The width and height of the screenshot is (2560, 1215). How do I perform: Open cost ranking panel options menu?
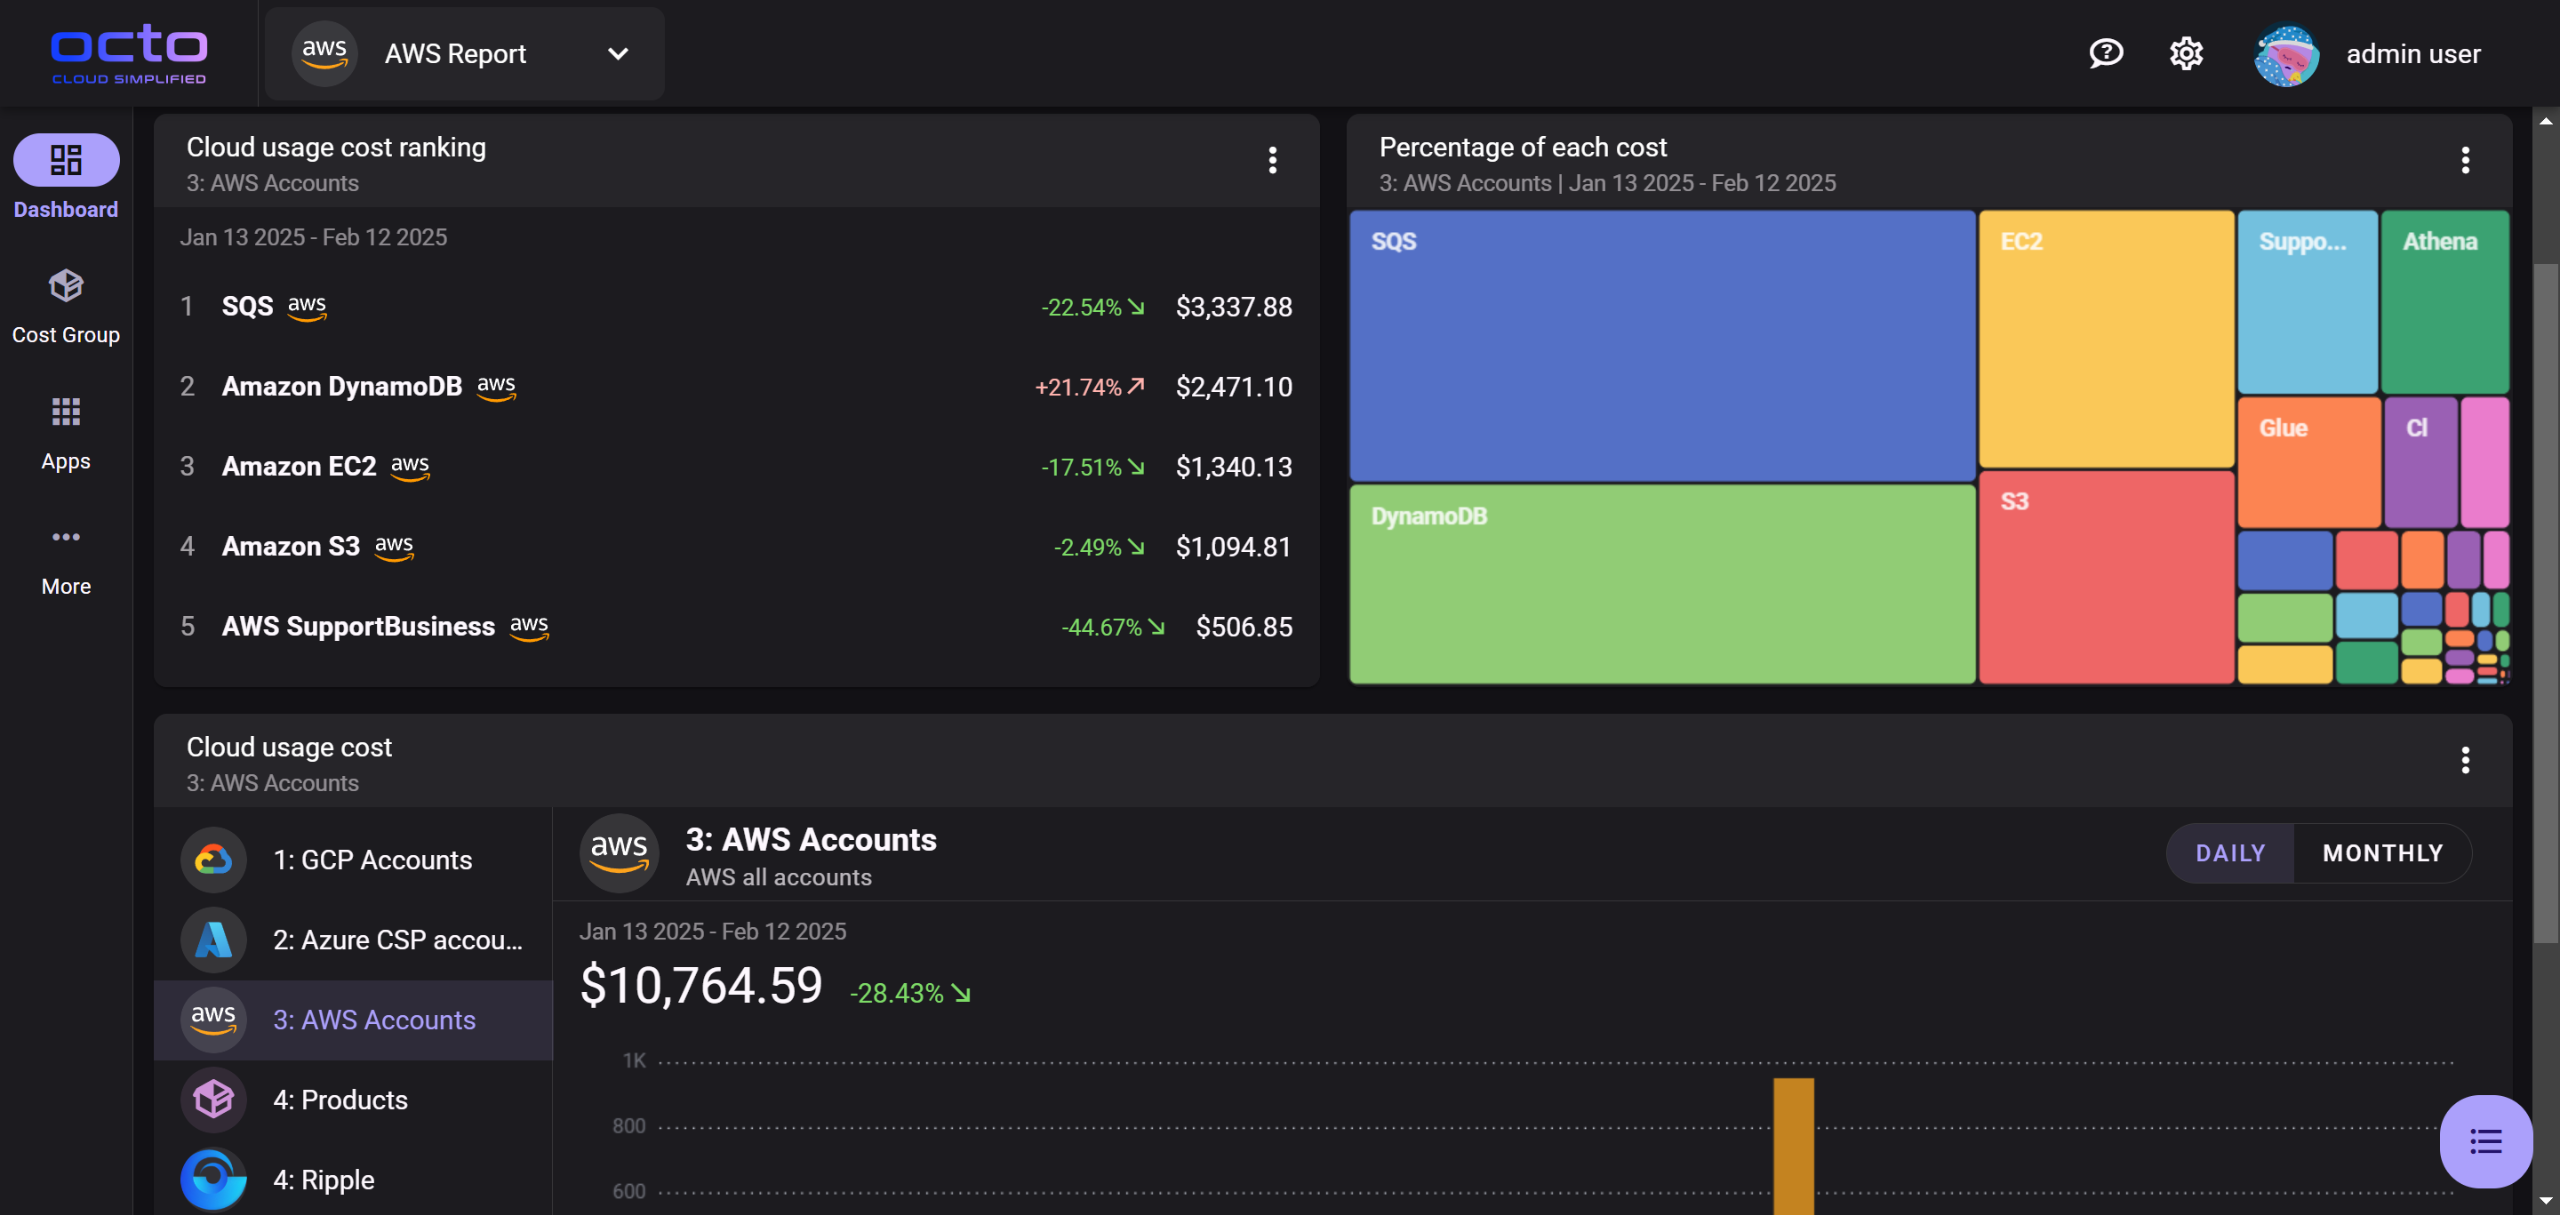pyautogui.click(x=1272, y=160)
